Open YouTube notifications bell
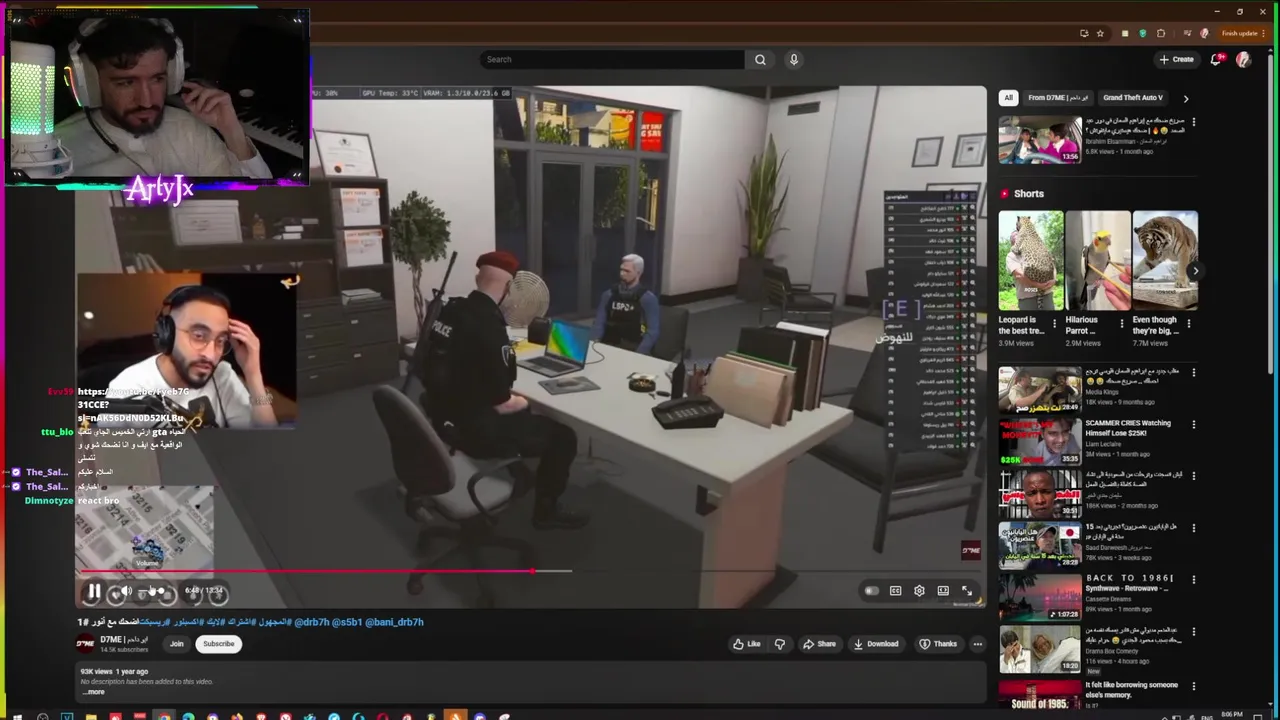This screenshot has width=1280, height=720. [x=1216, y=59]
